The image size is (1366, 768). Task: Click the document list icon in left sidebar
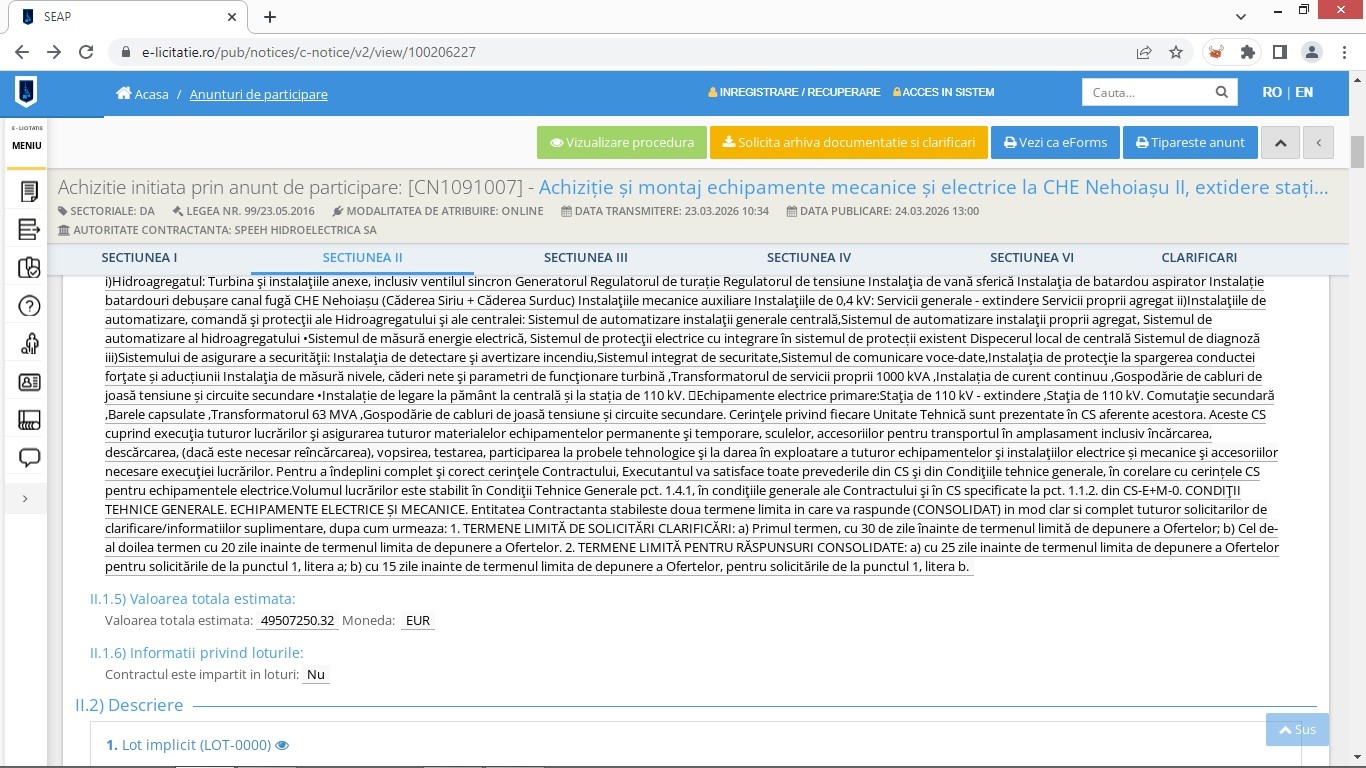[29, 229]
